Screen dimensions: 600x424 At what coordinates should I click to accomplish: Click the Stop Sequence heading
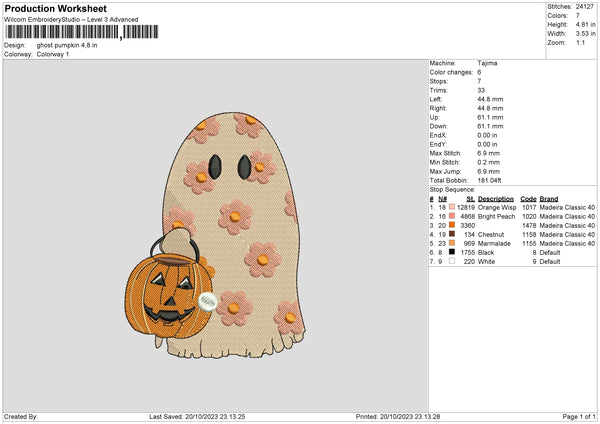452,189
